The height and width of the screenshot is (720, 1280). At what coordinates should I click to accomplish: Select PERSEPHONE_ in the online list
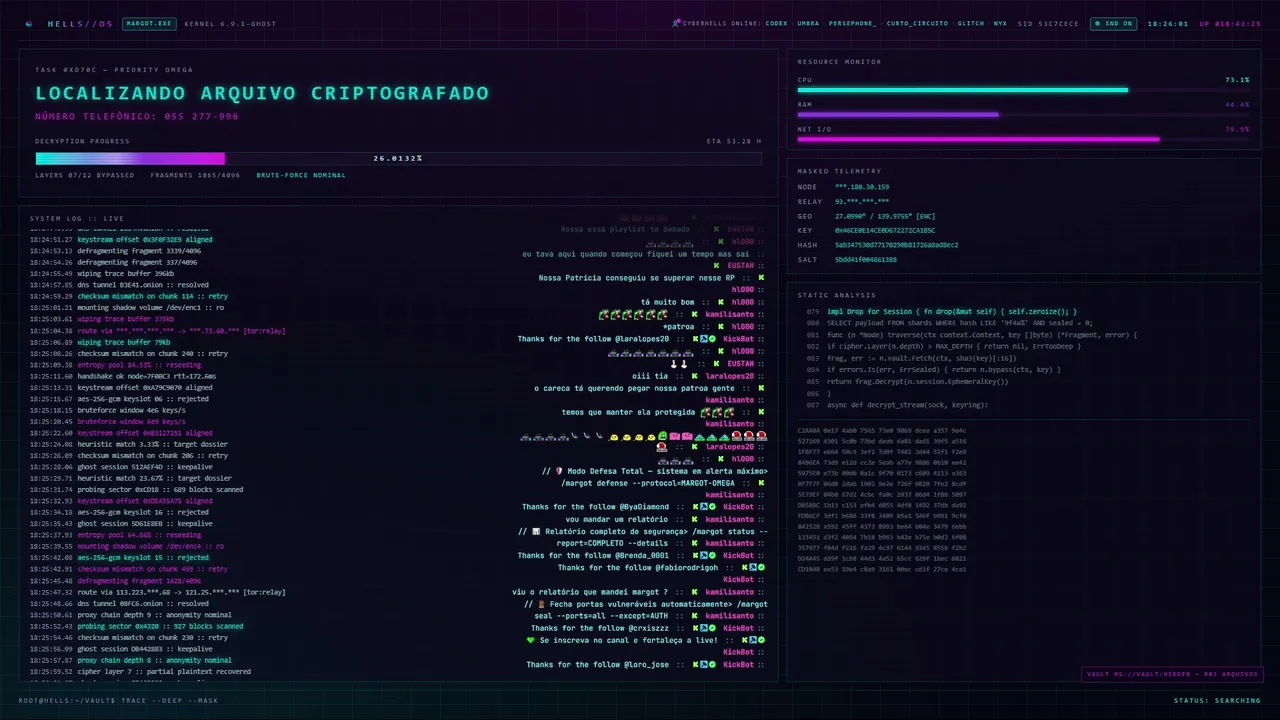[x=853, y=23]
